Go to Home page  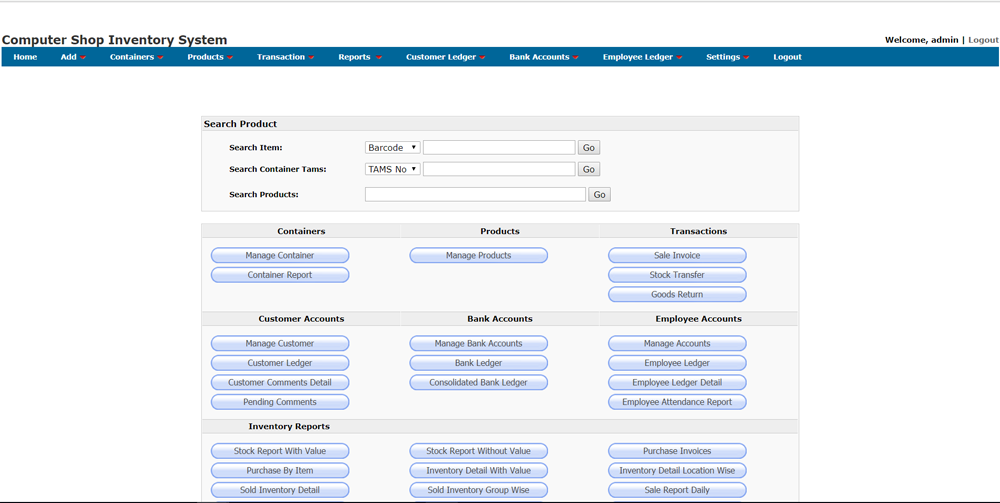point(25,57)
